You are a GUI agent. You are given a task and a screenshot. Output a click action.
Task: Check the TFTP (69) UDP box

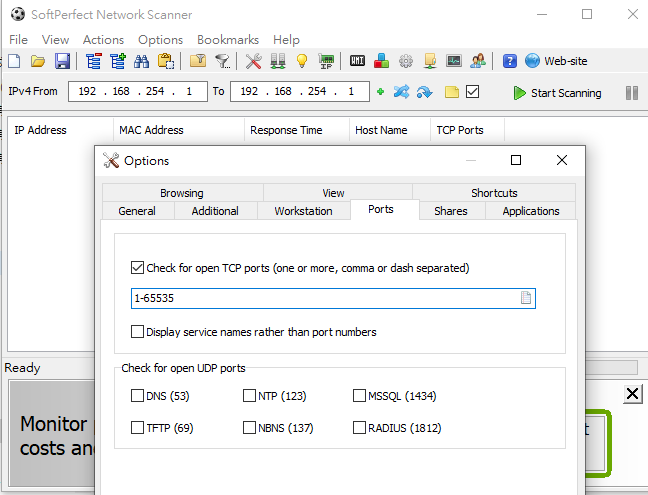(x=137, y=428)
